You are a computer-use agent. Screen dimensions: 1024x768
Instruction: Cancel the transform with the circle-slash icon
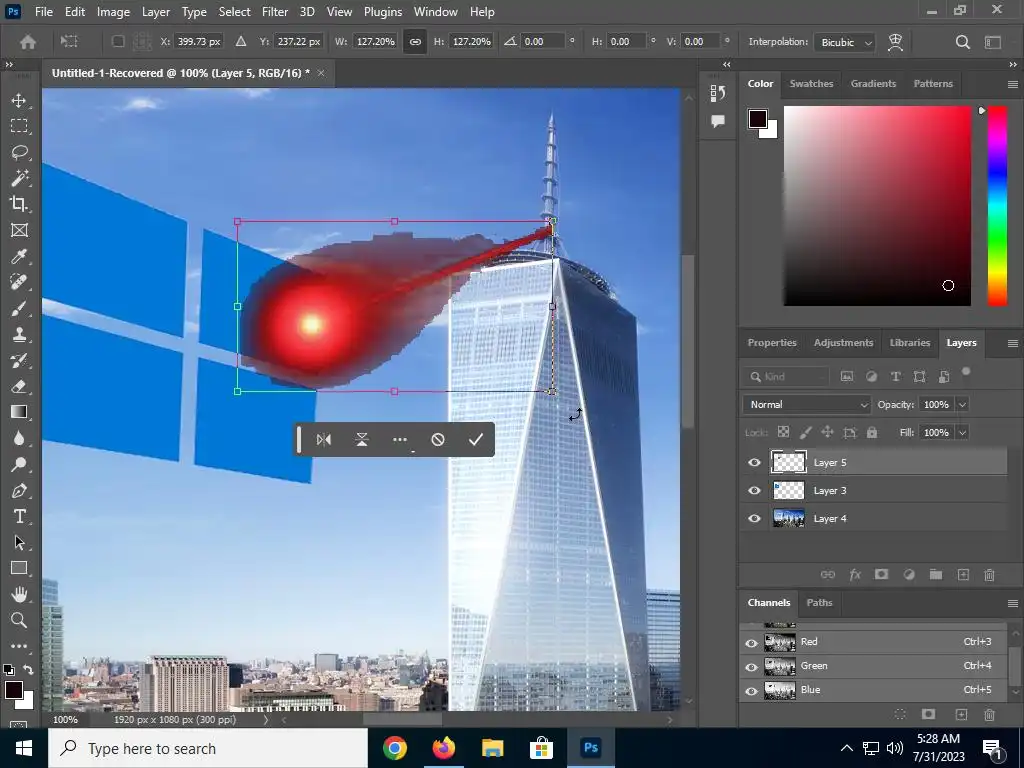(438, 440)
